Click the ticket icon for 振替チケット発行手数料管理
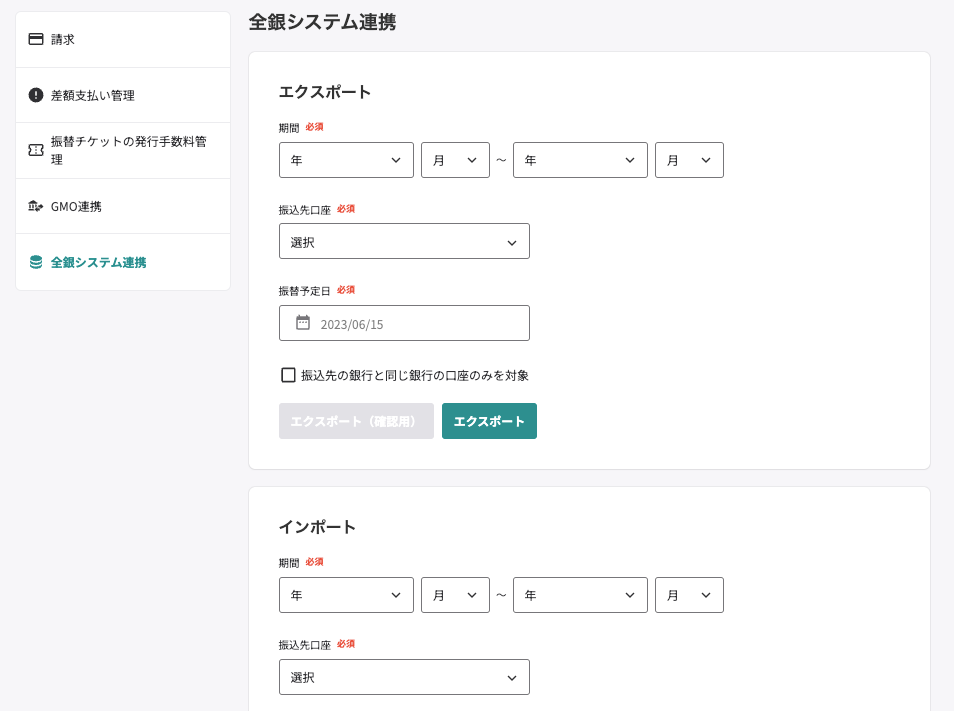The image size is (954, 711). tap(36, 150)
